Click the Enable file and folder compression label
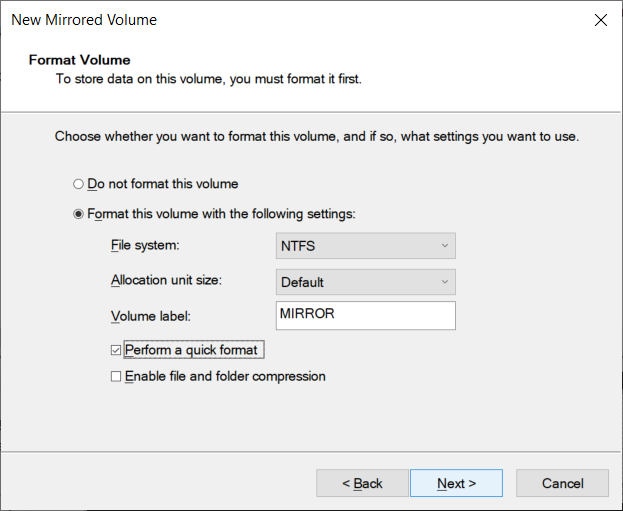Viewport: 623px width, 511px height. tap(225, 376)
